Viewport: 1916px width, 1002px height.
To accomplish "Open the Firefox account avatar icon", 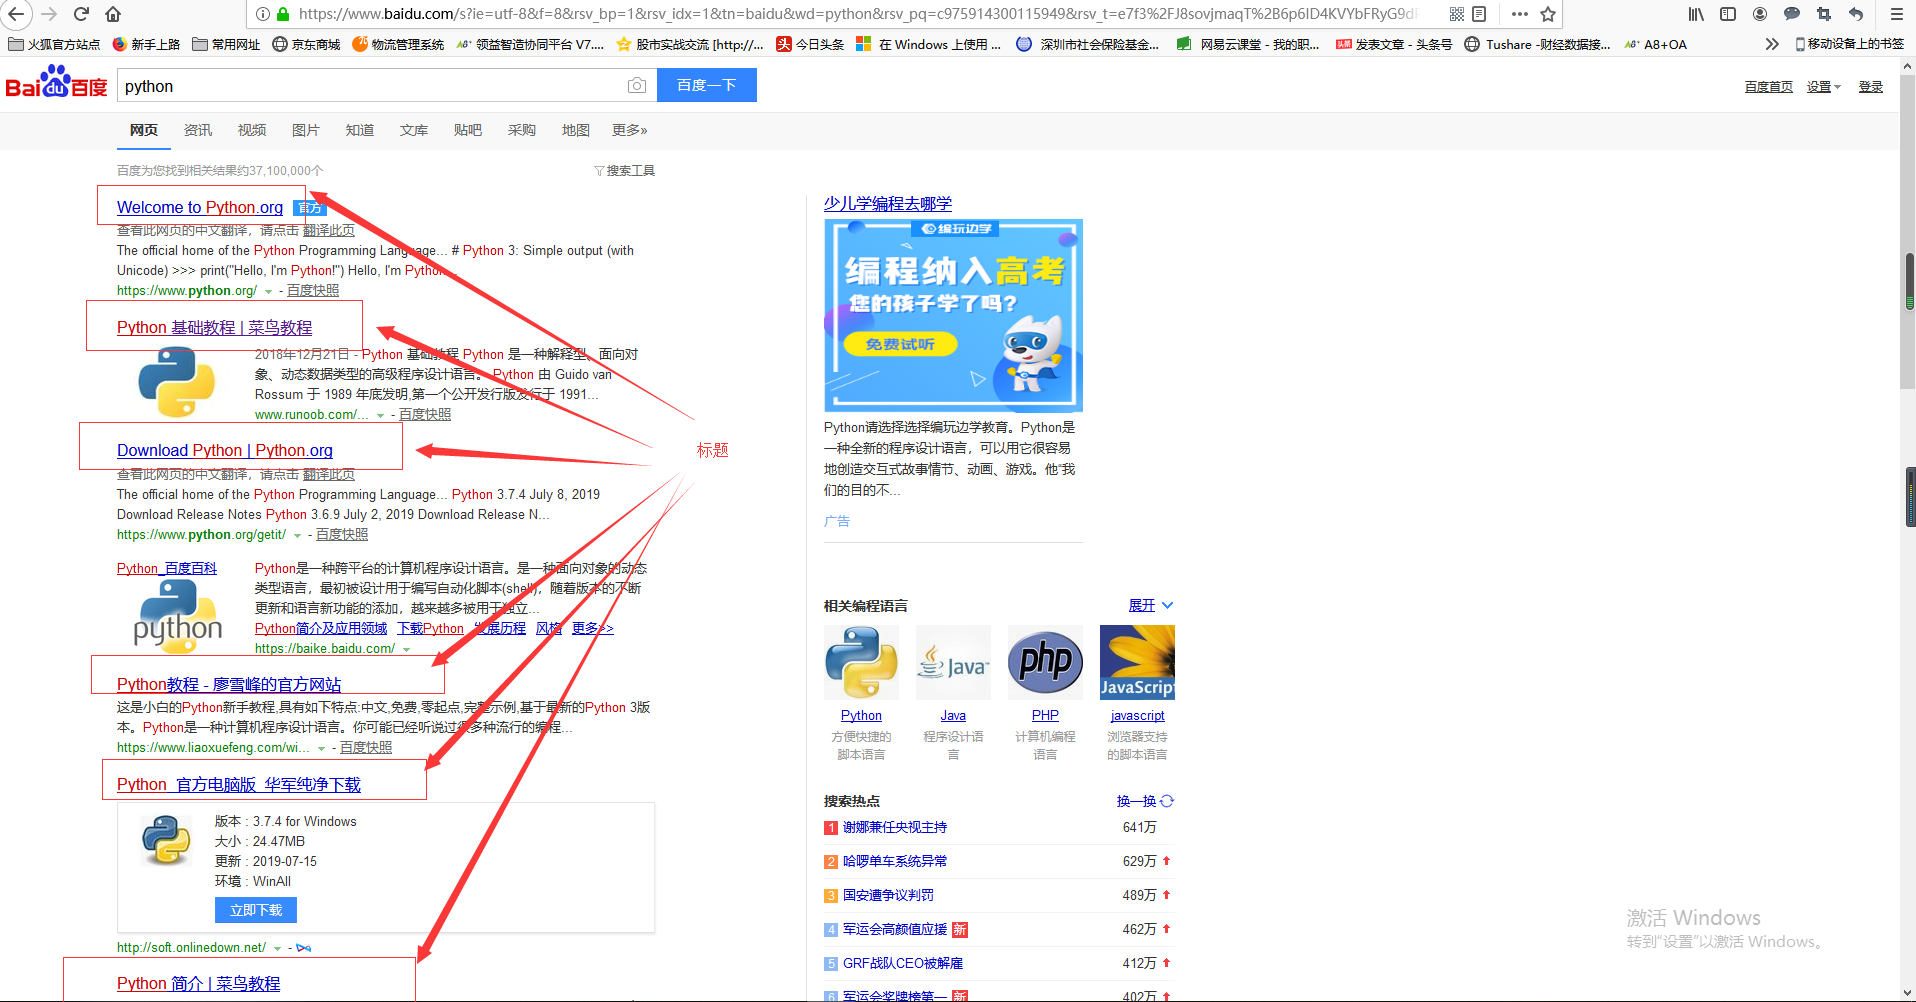I will [x=1760, y=14].
